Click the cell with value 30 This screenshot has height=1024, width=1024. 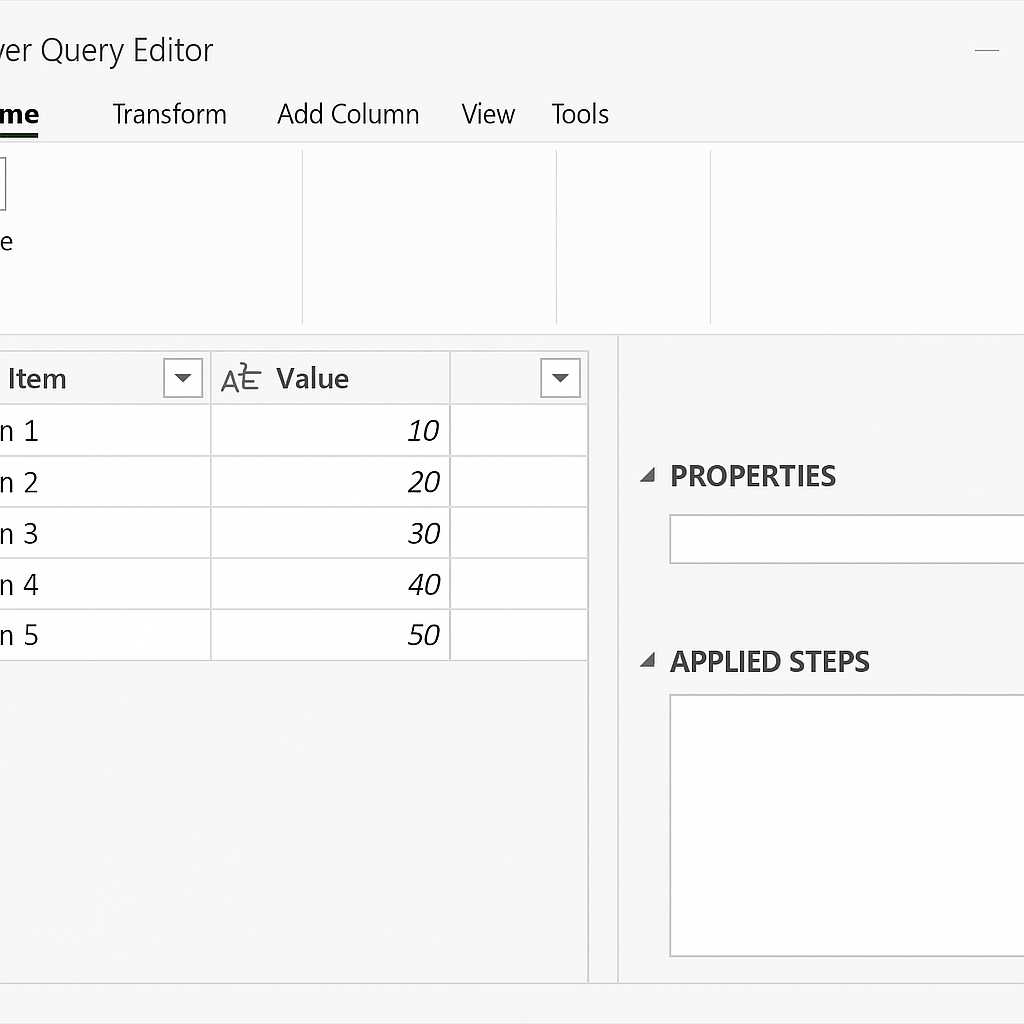click(330, 533)
